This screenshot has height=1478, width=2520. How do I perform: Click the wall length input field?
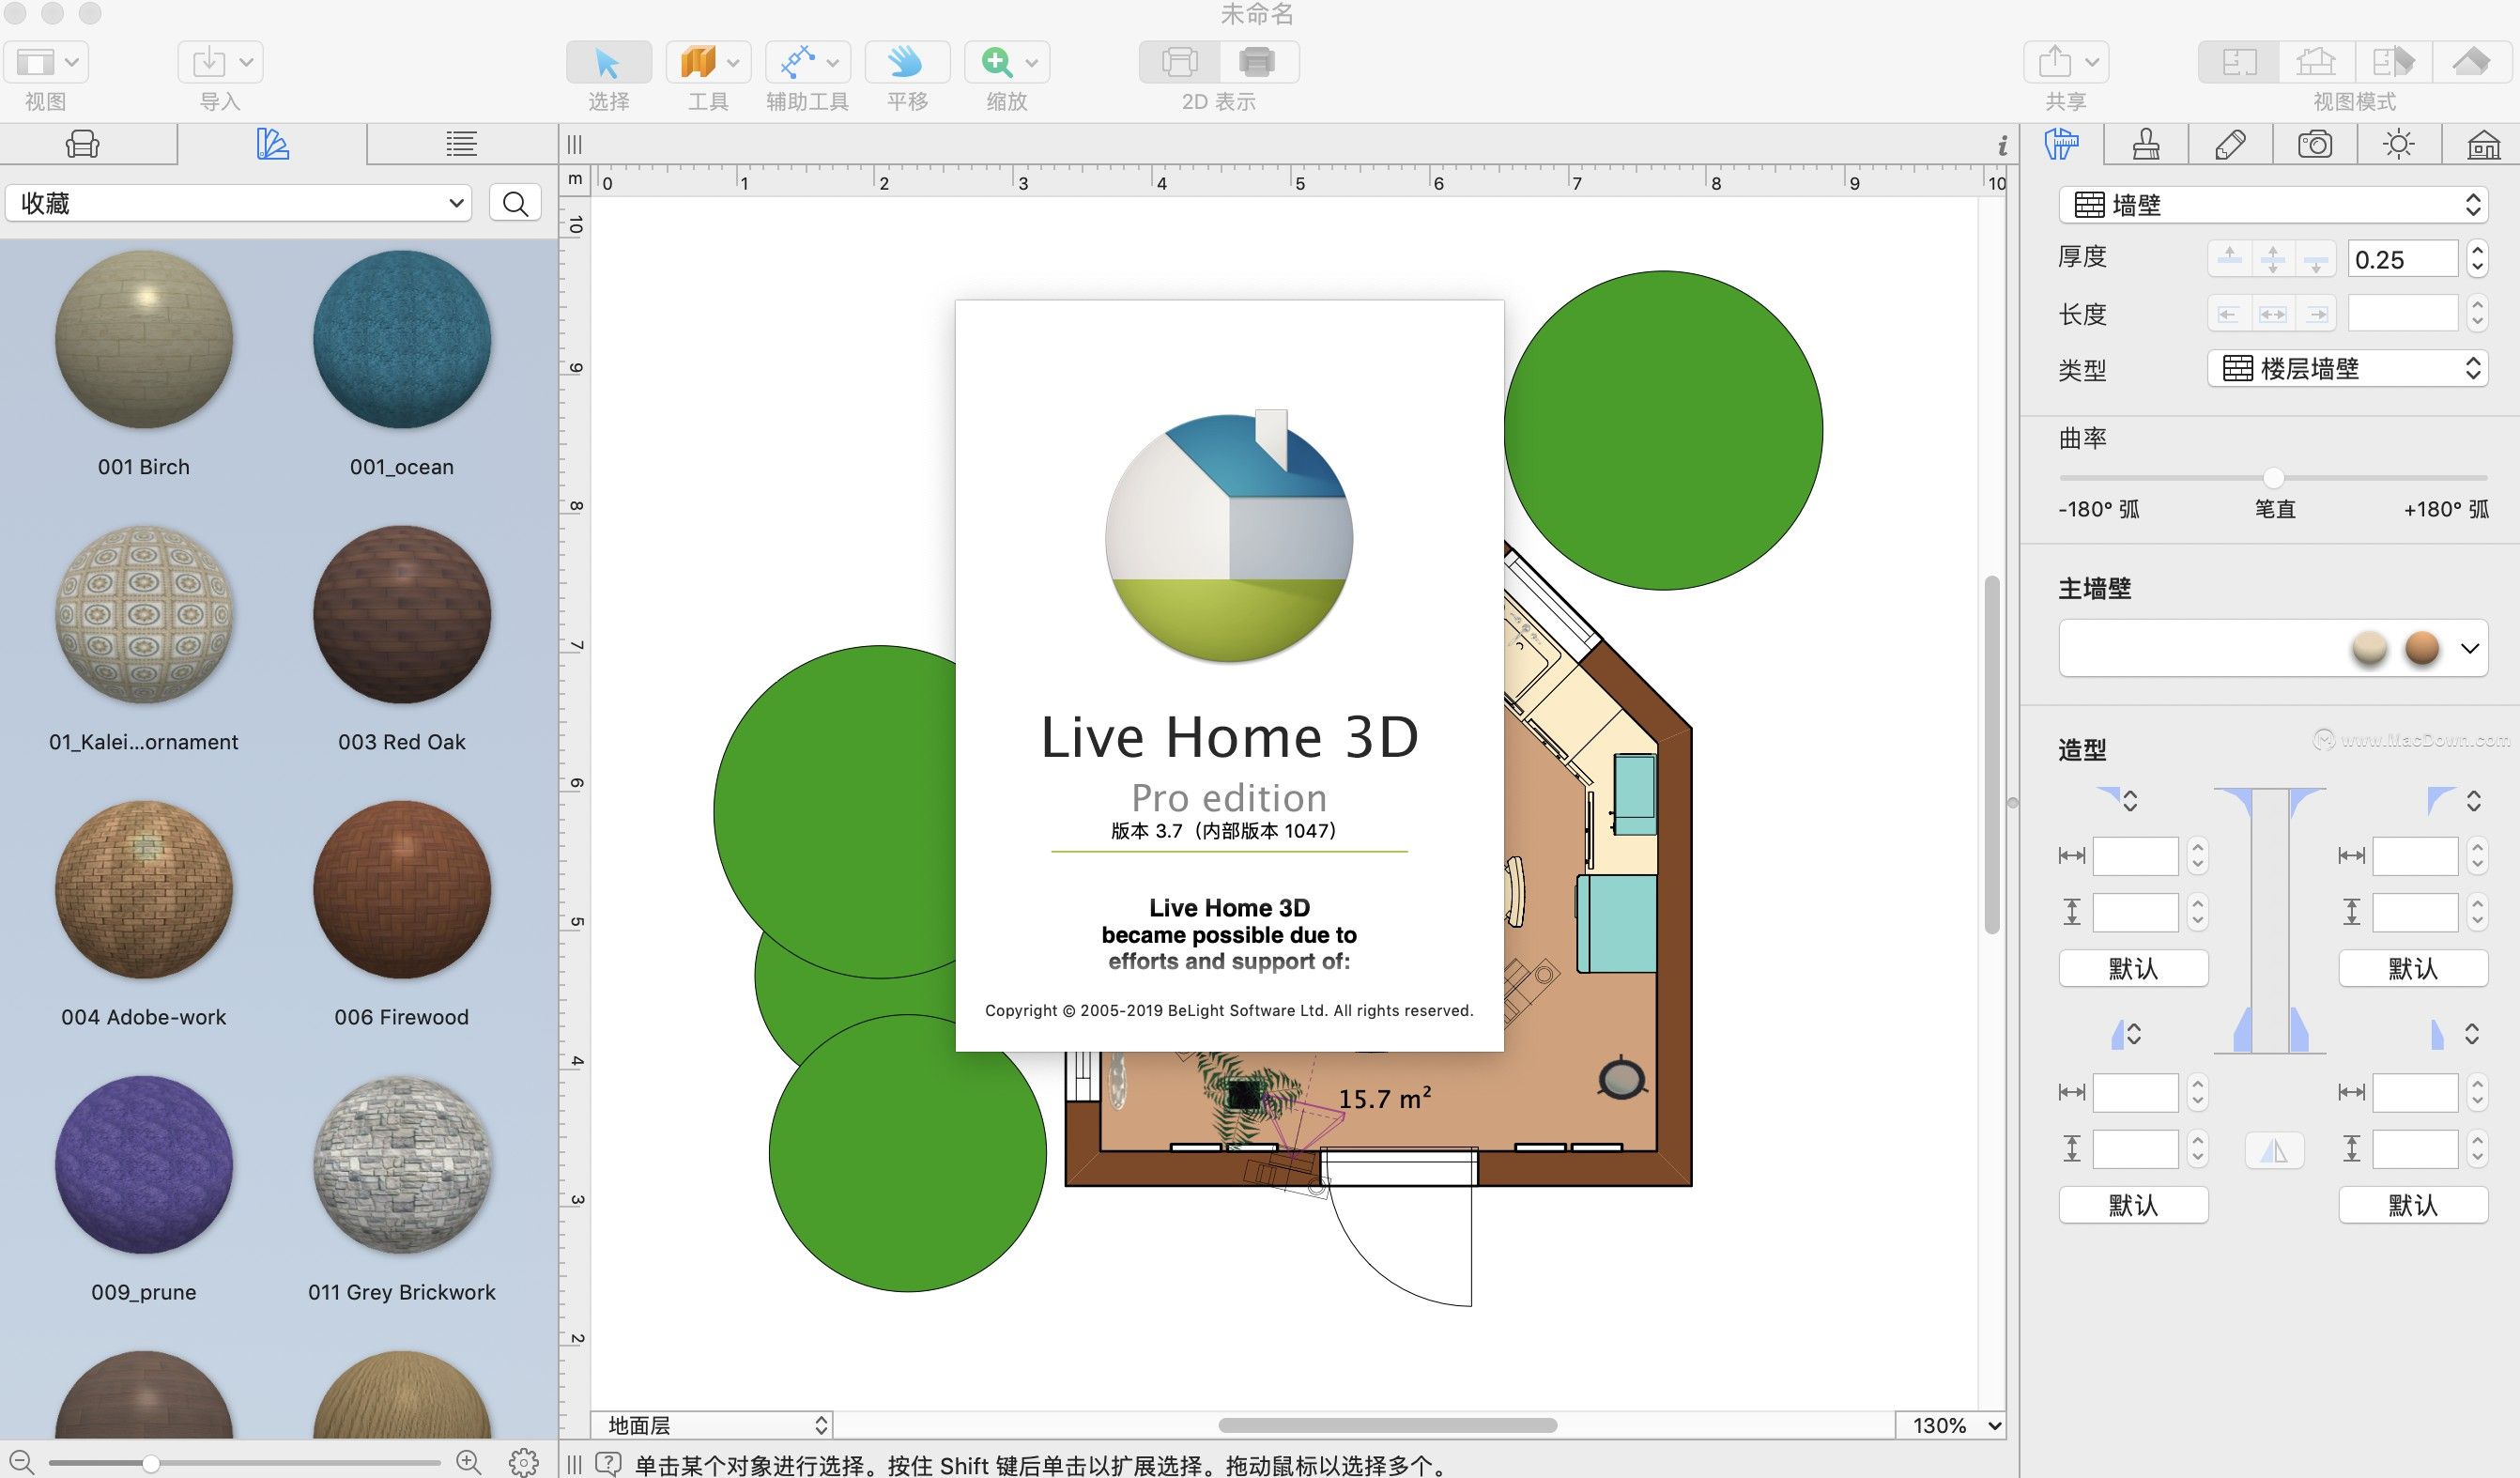pyautogui.click(x=2401, y=314)
